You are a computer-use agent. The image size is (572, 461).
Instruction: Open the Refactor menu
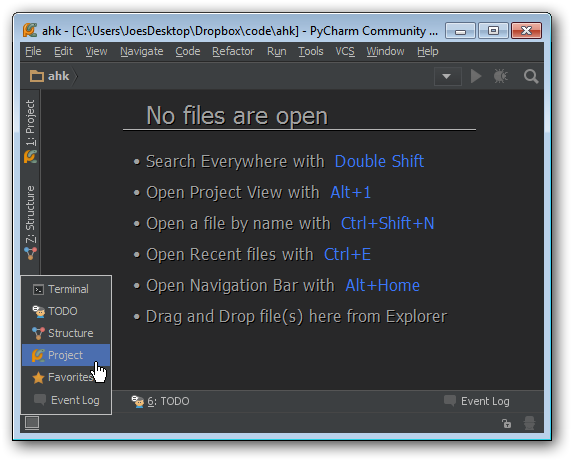(x=233, y=51)
